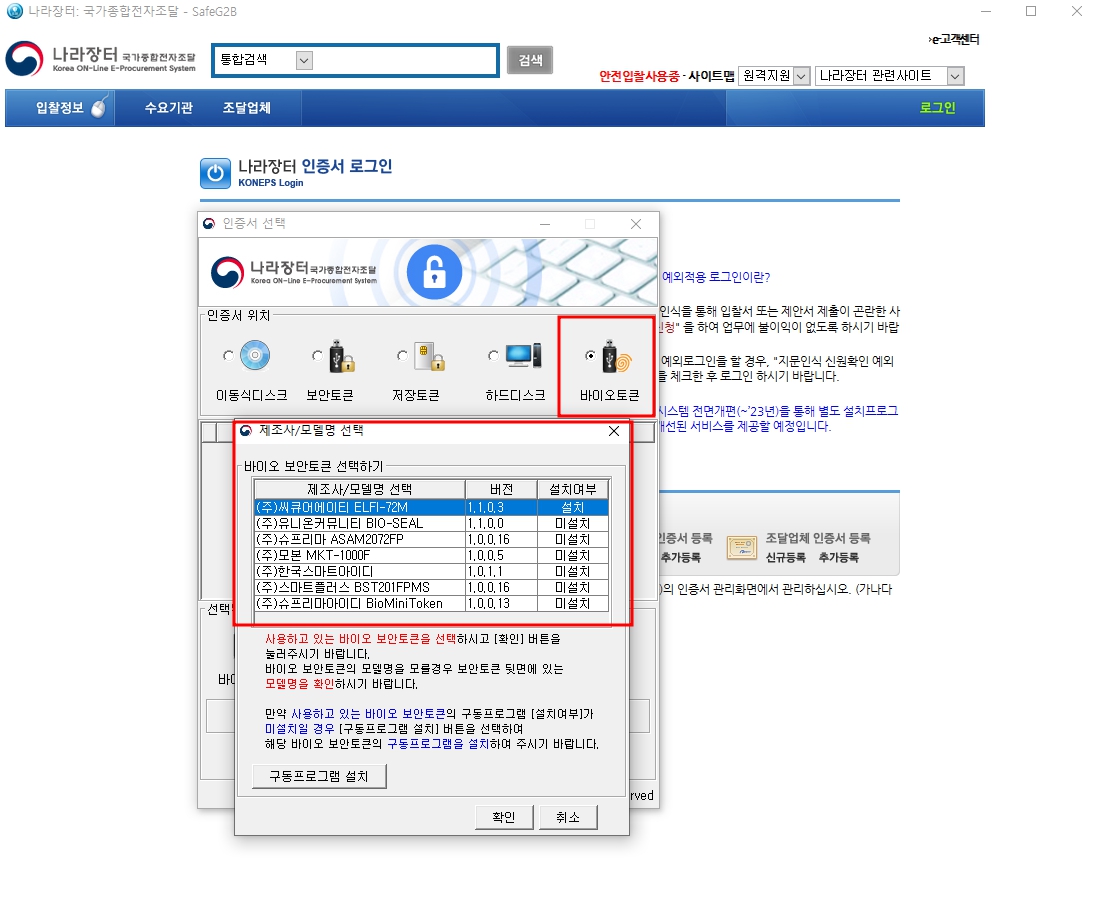
Task: Click the 검색 button
Action: pyautogui.click(x=530, y=60)
